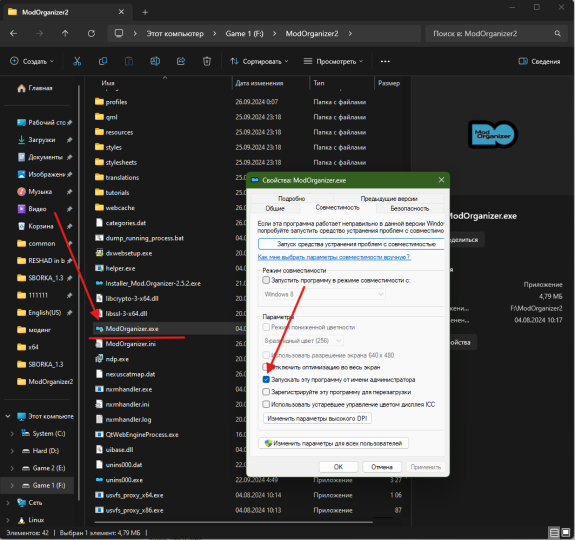
Task: Toggle register program for restart checkbox
Action: point(266,392)
